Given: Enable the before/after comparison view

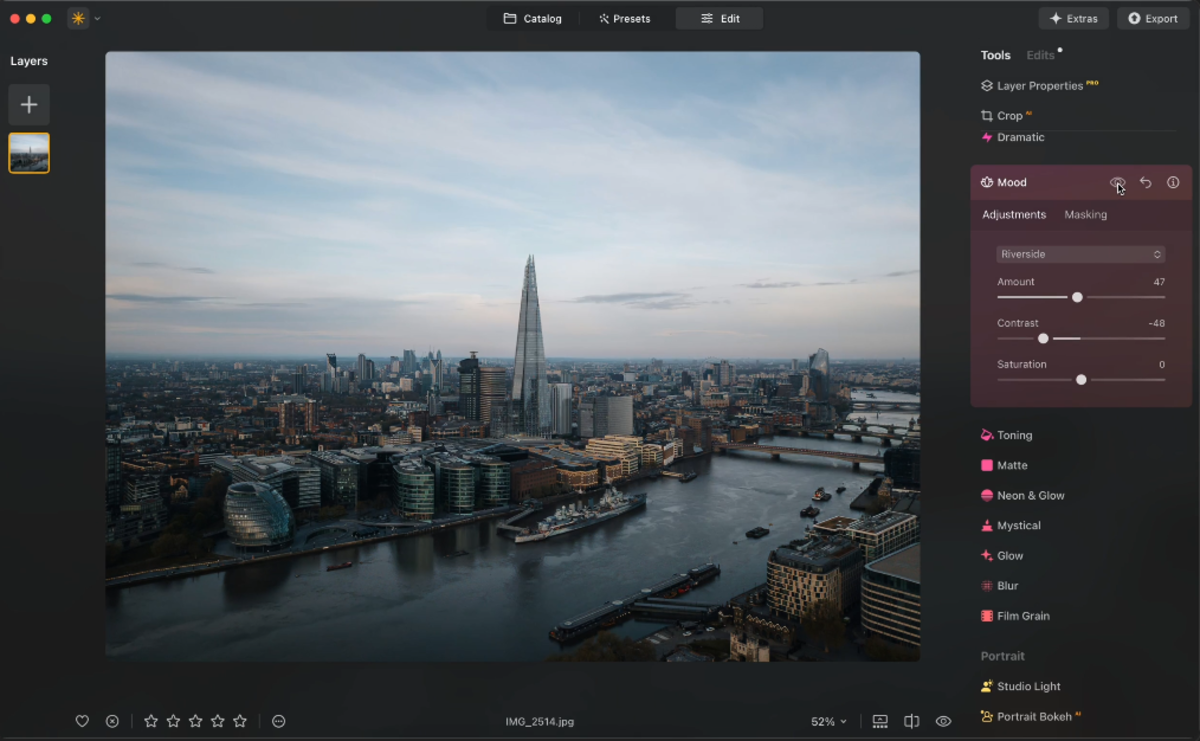Looking at the screenshot, I should [911, 720].
